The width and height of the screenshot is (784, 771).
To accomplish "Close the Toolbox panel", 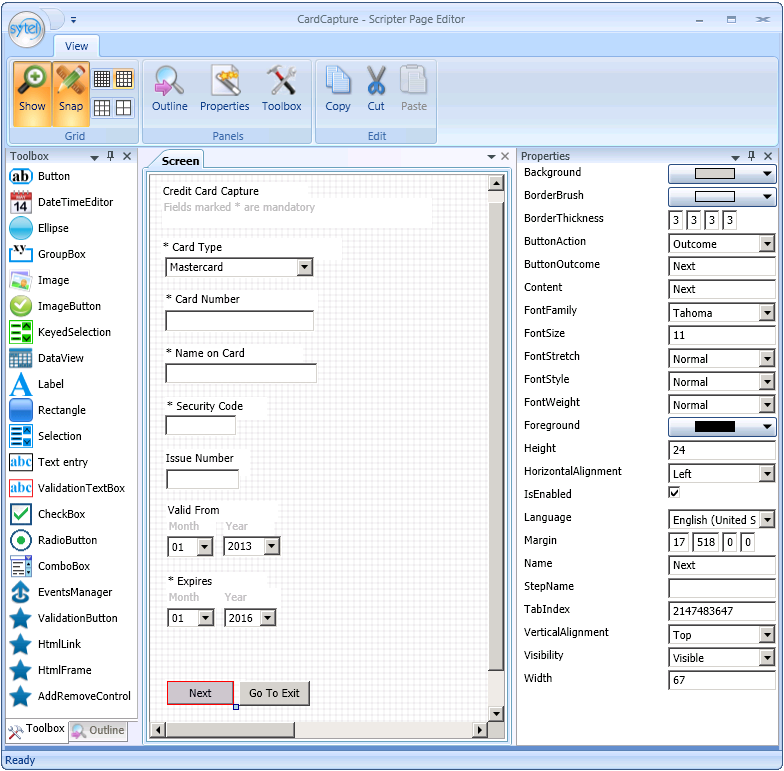I will click(x=127, y=156).
